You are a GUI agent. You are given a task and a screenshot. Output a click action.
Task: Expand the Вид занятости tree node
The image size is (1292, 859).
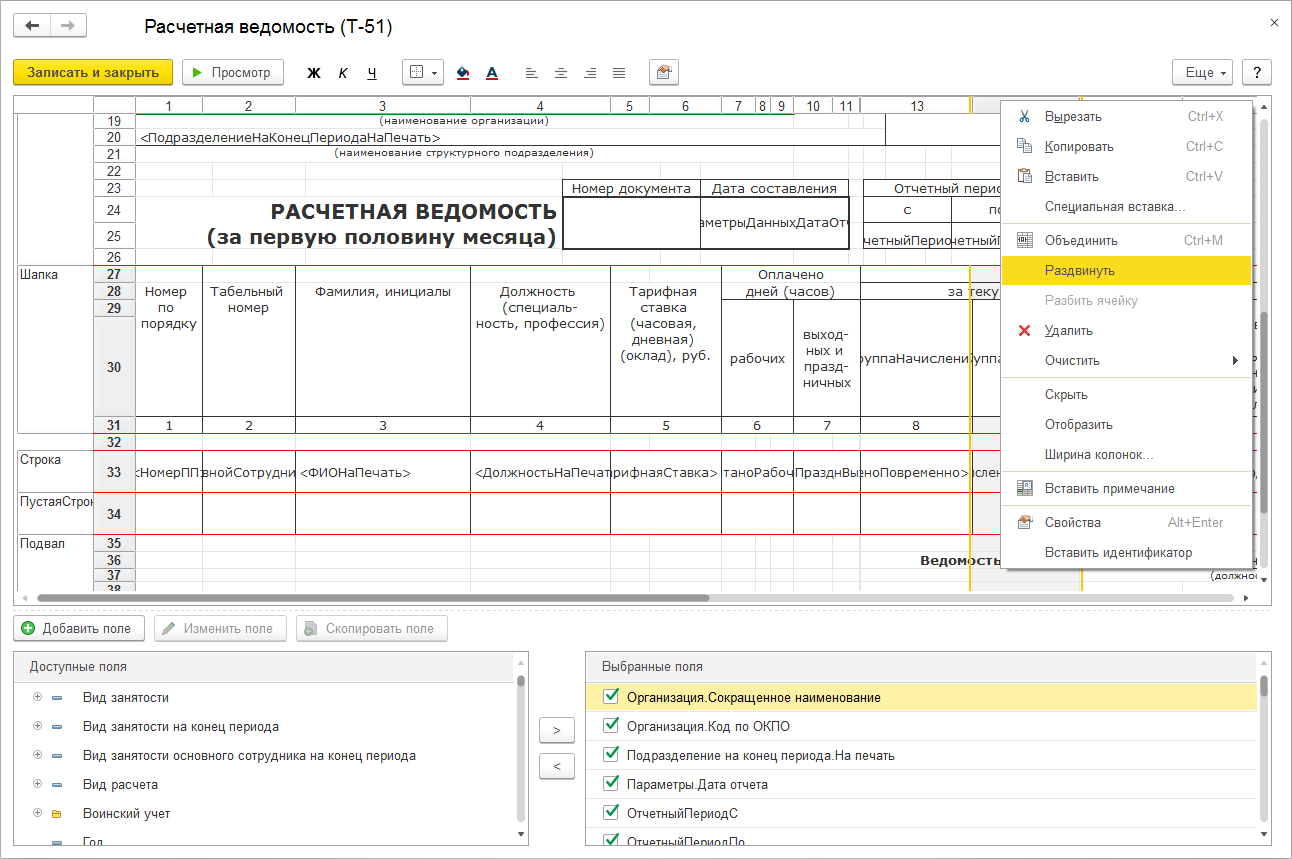tap(38, 697)
